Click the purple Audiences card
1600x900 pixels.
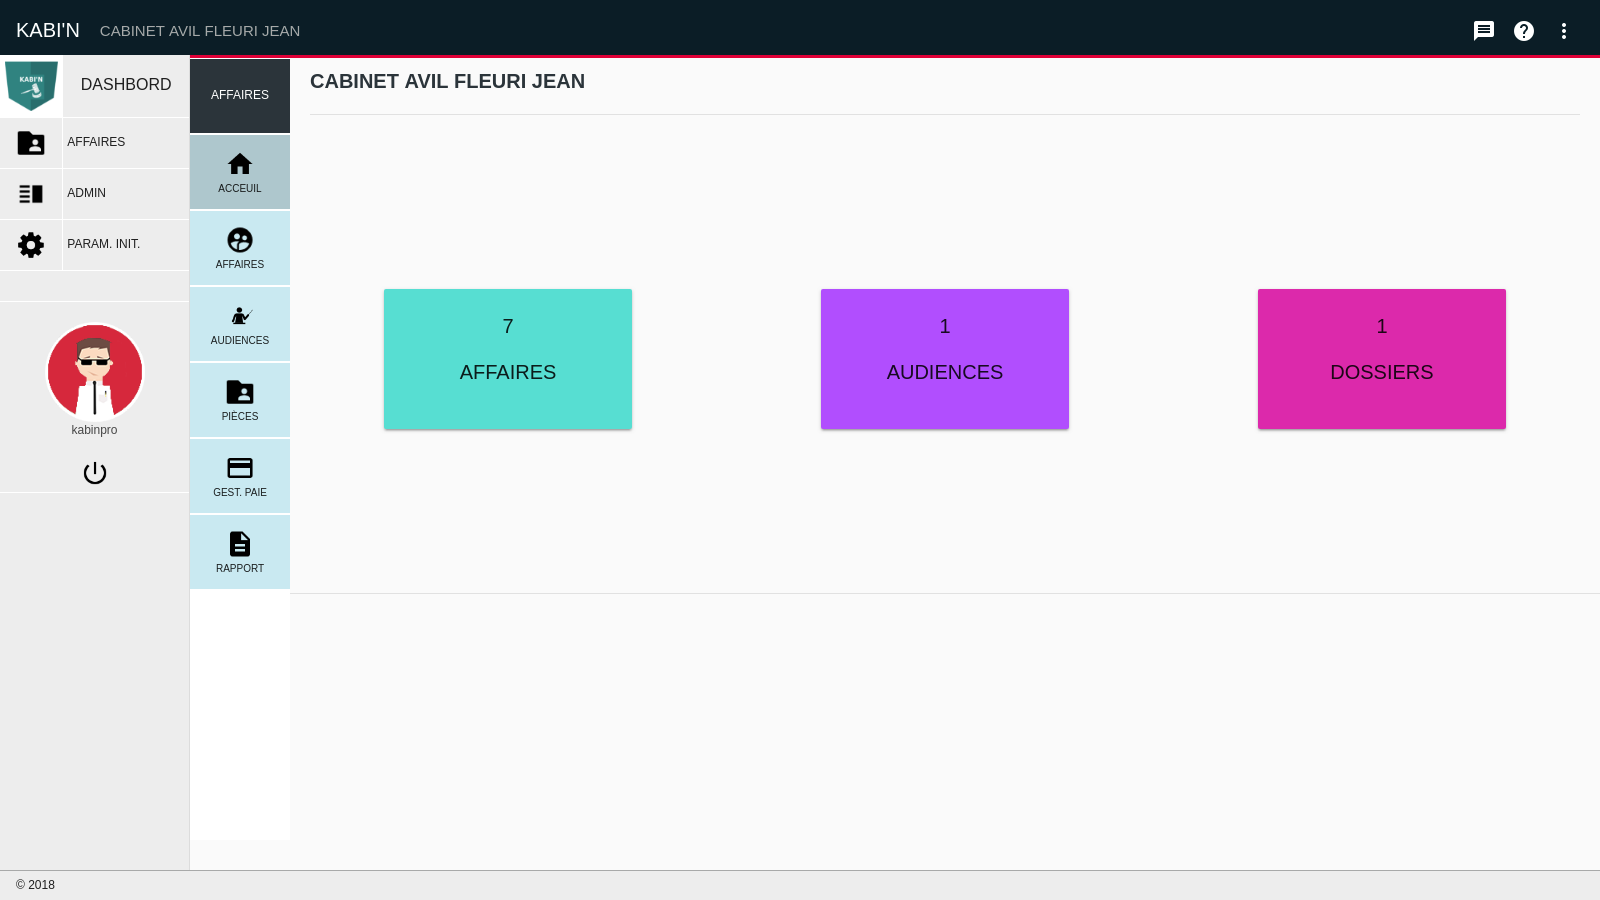pos(945,359)
